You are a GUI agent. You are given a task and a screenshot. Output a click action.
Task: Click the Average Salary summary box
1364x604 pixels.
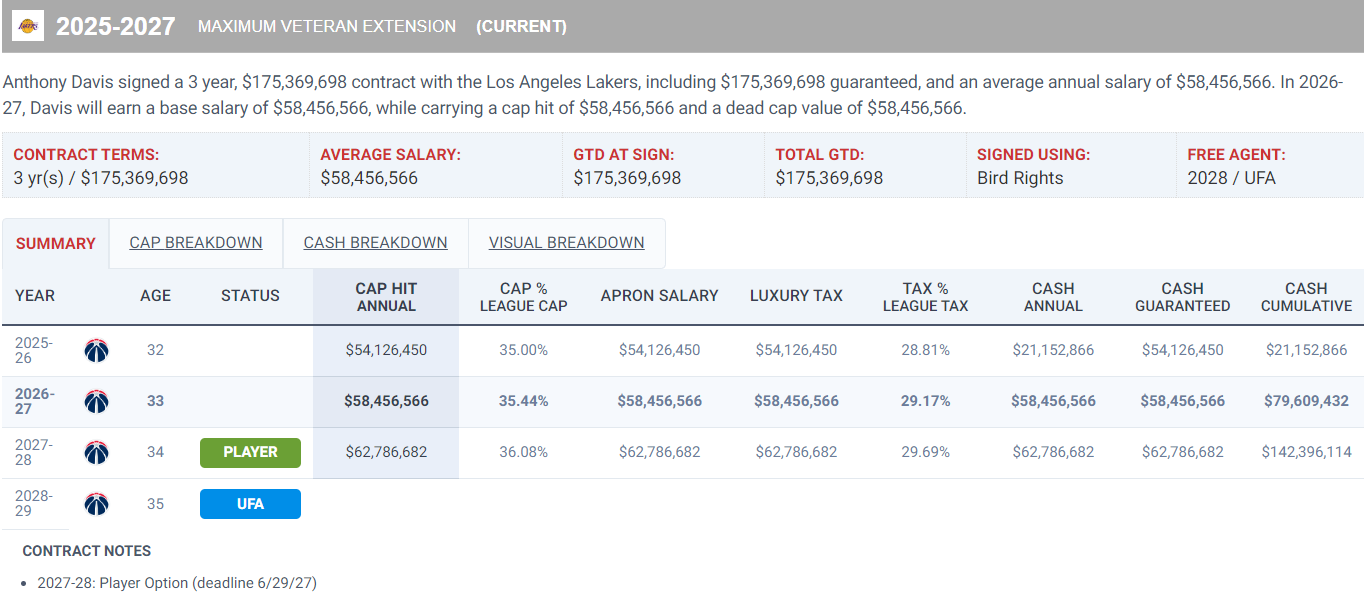[436, 165]
